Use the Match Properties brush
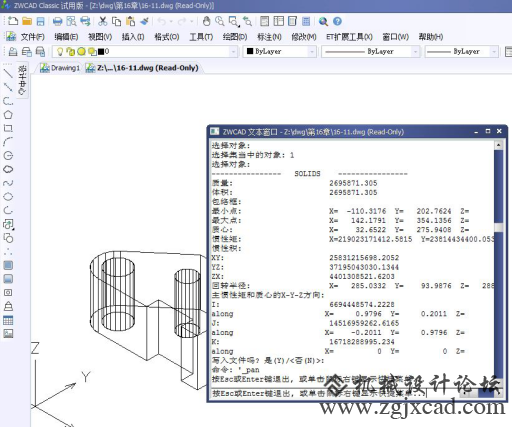This screenshot has height=428, width=512. (x=144, y=21)
